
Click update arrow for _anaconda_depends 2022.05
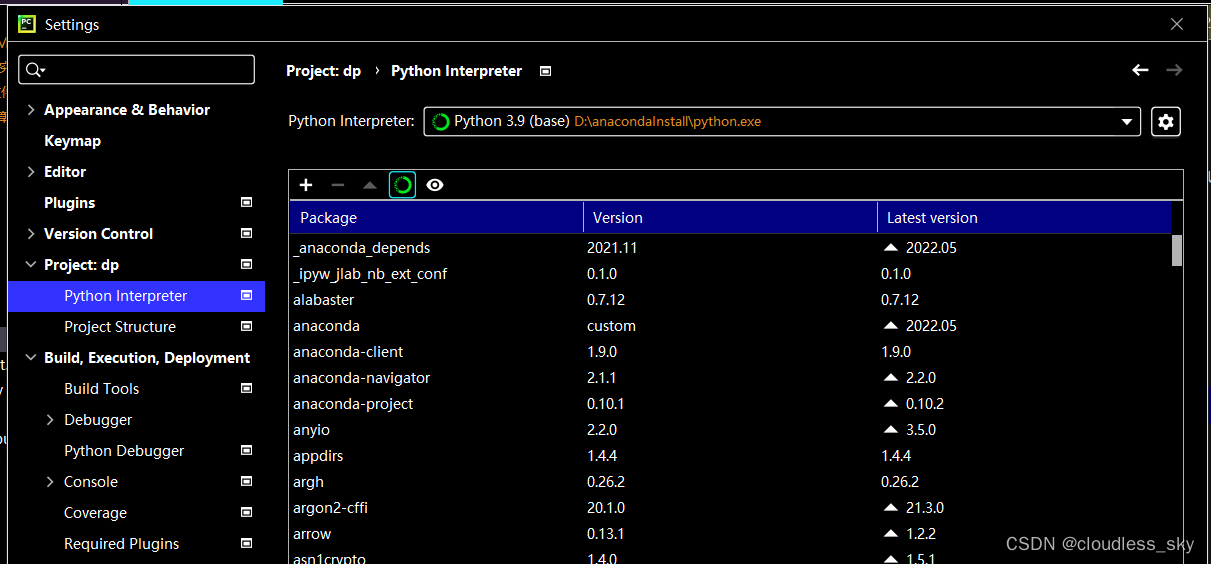point(891,247)
